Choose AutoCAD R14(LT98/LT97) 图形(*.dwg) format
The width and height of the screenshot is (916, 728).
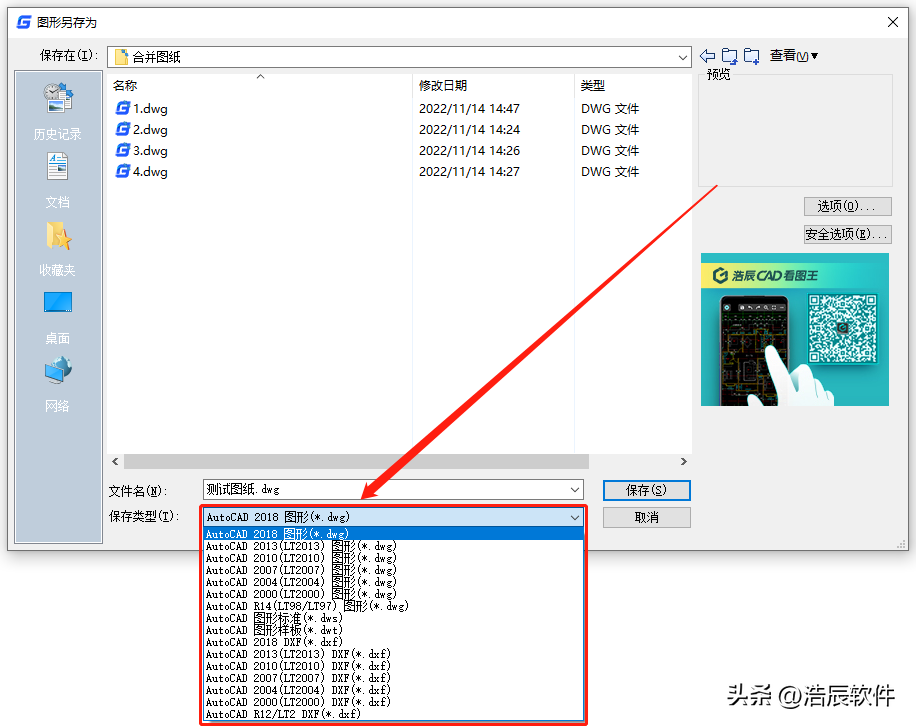(x=394, y=606)
